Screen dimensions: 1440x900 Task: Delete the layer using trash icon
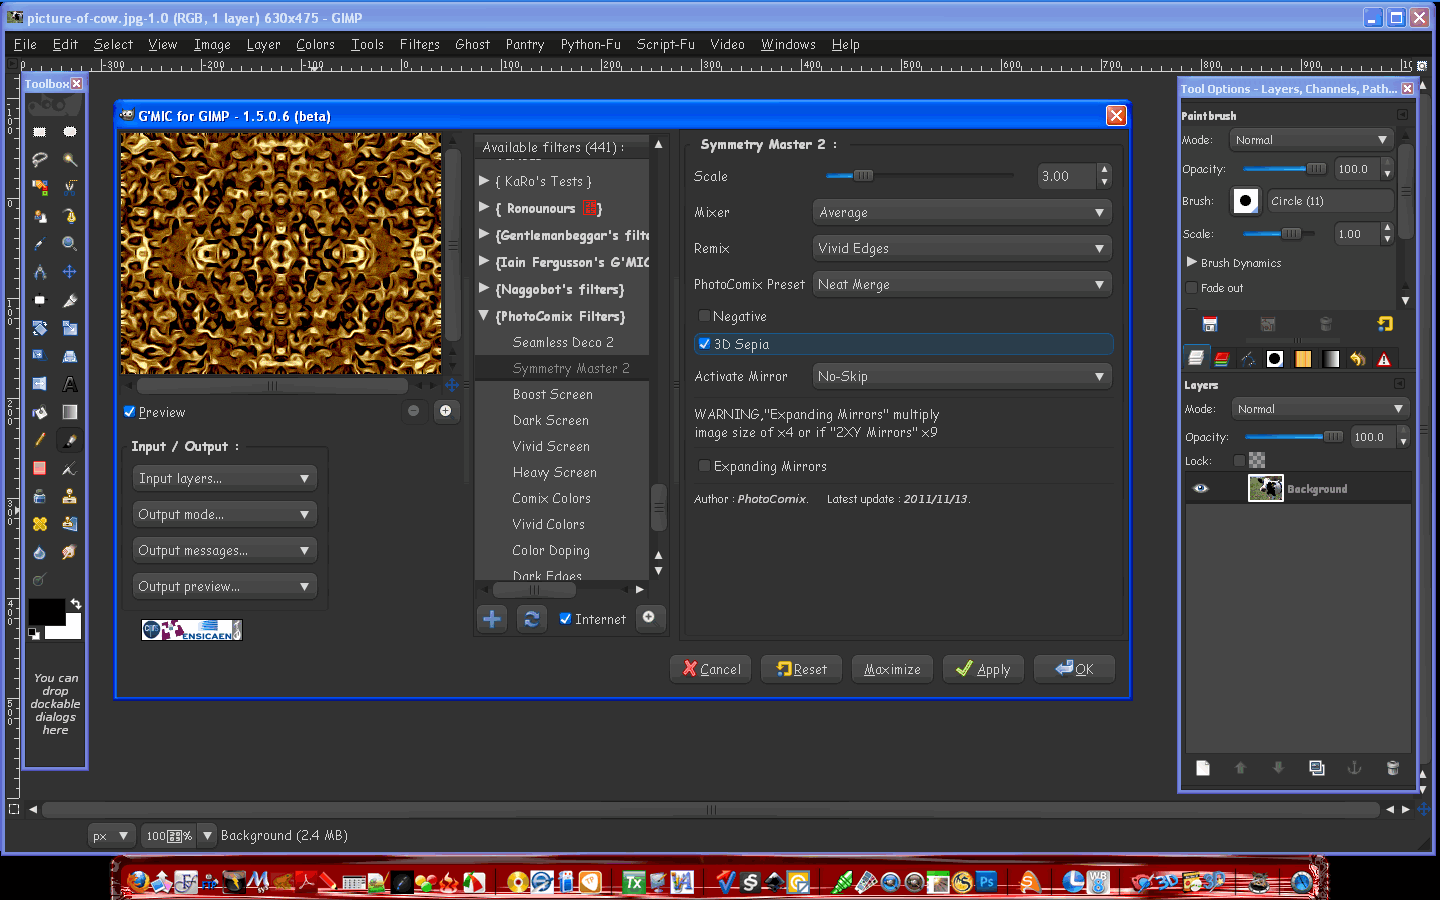pos(1392,768)
